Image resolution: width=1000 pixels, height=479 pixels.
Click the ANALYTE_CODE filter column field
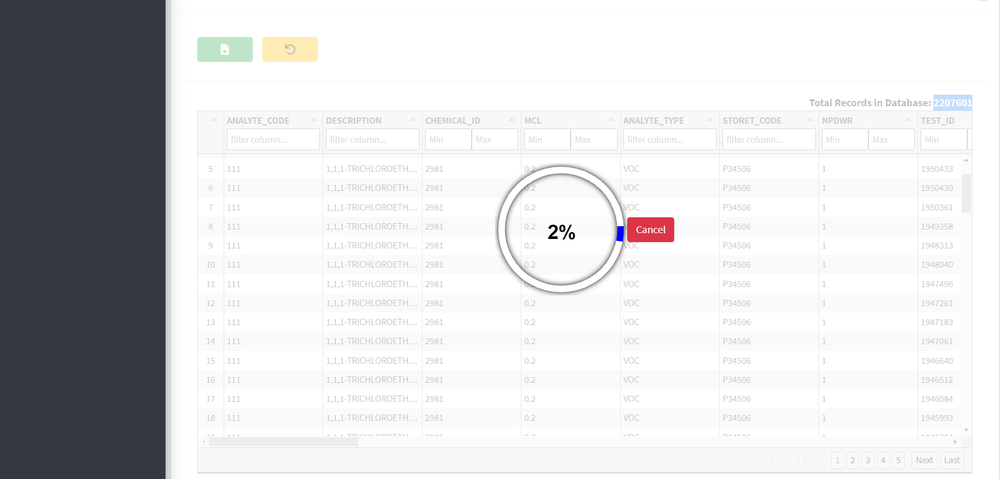pyautogui.click(x=273, y=140)
